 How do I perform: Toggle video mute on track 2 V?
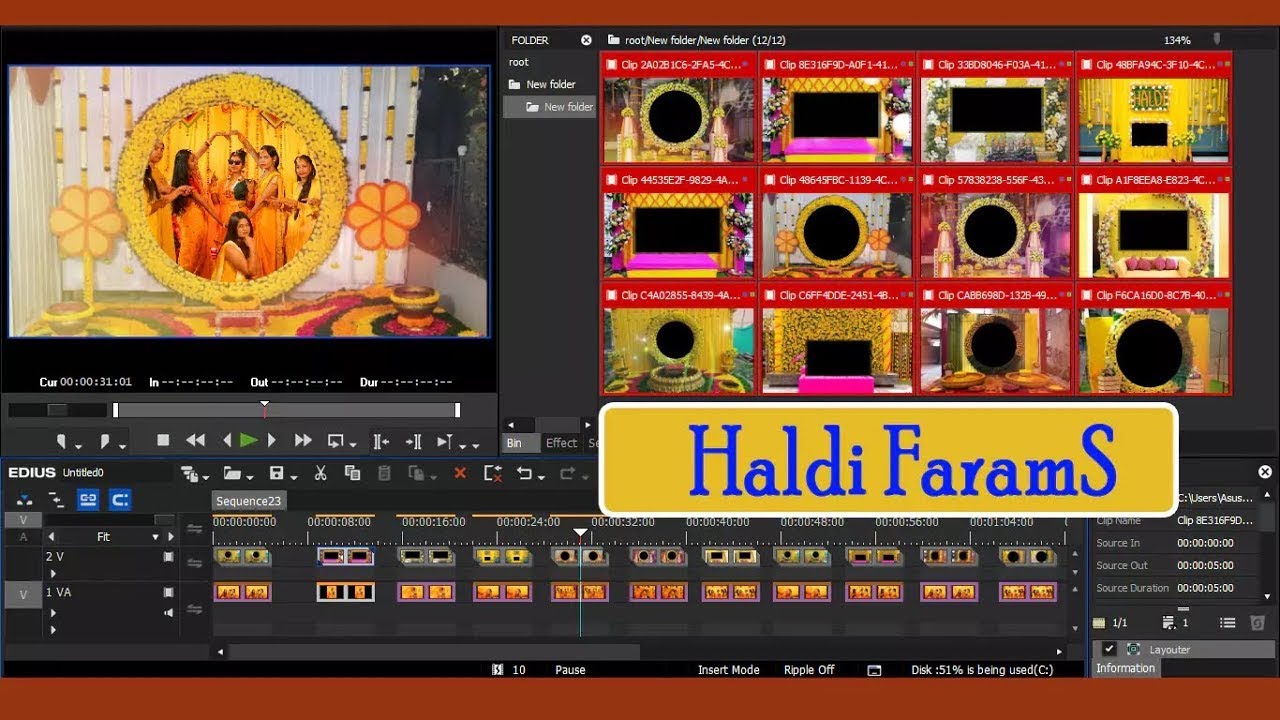[x=168, y=557]
